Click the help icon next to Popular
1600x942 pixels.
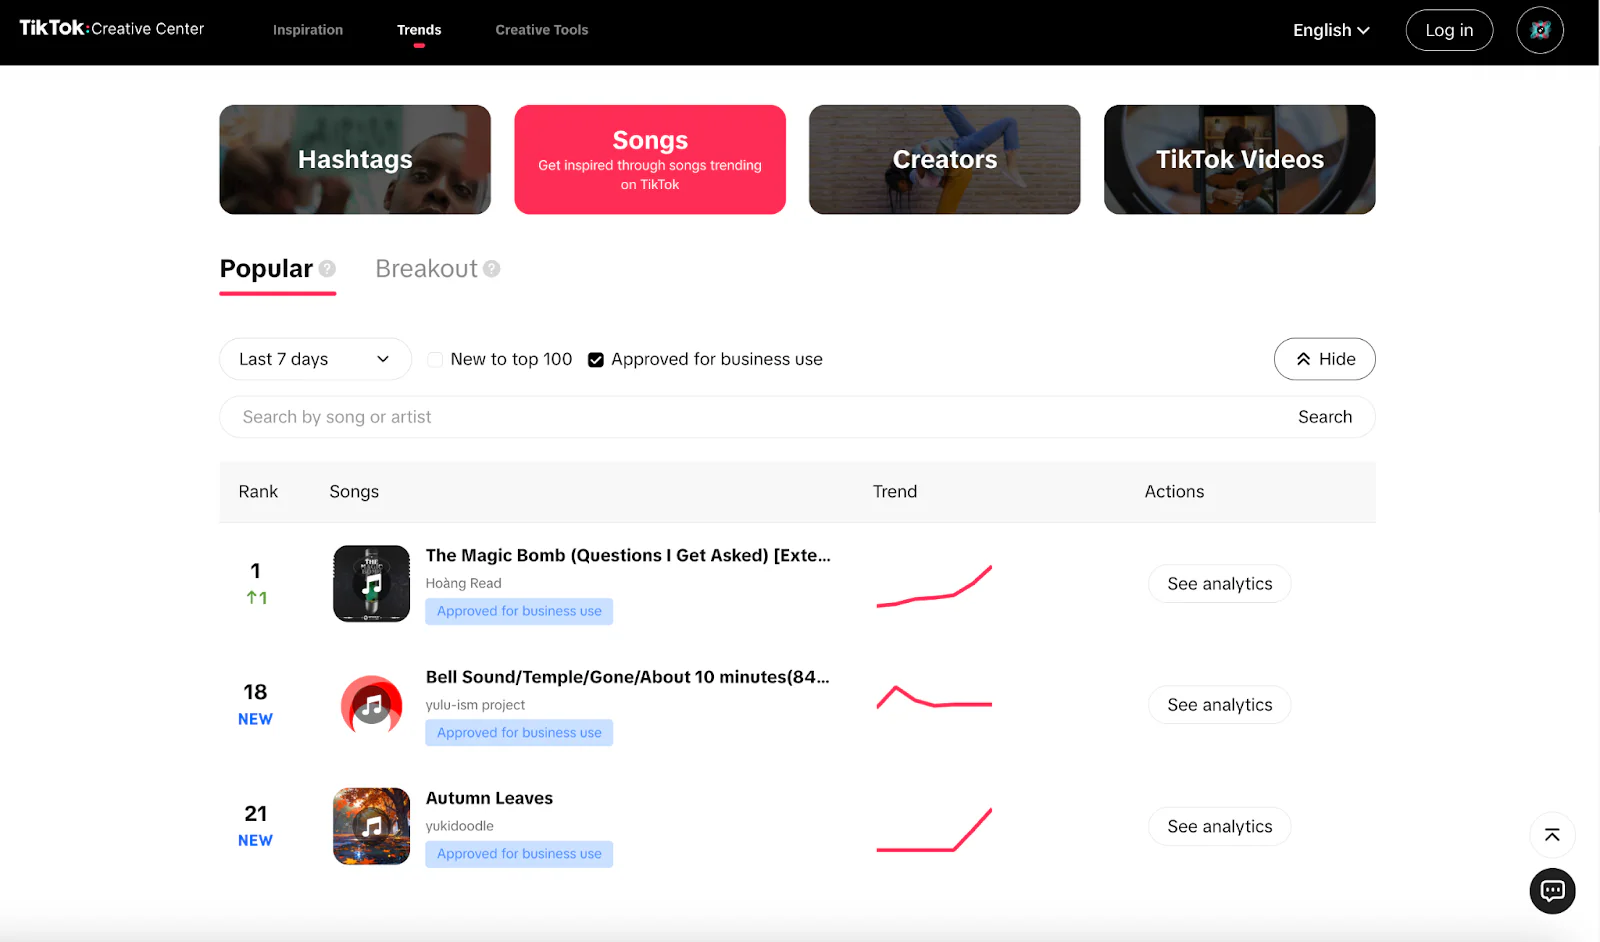click(327, 269)
